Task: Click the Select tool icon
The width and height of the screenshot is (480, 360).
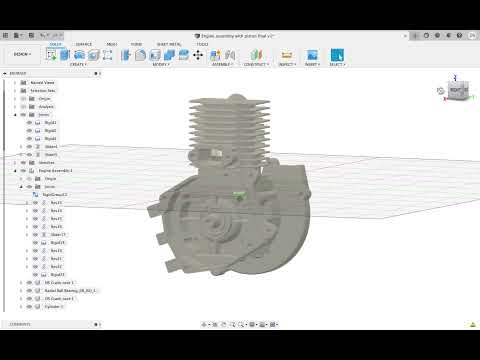Action: click(x=337, y=55)
